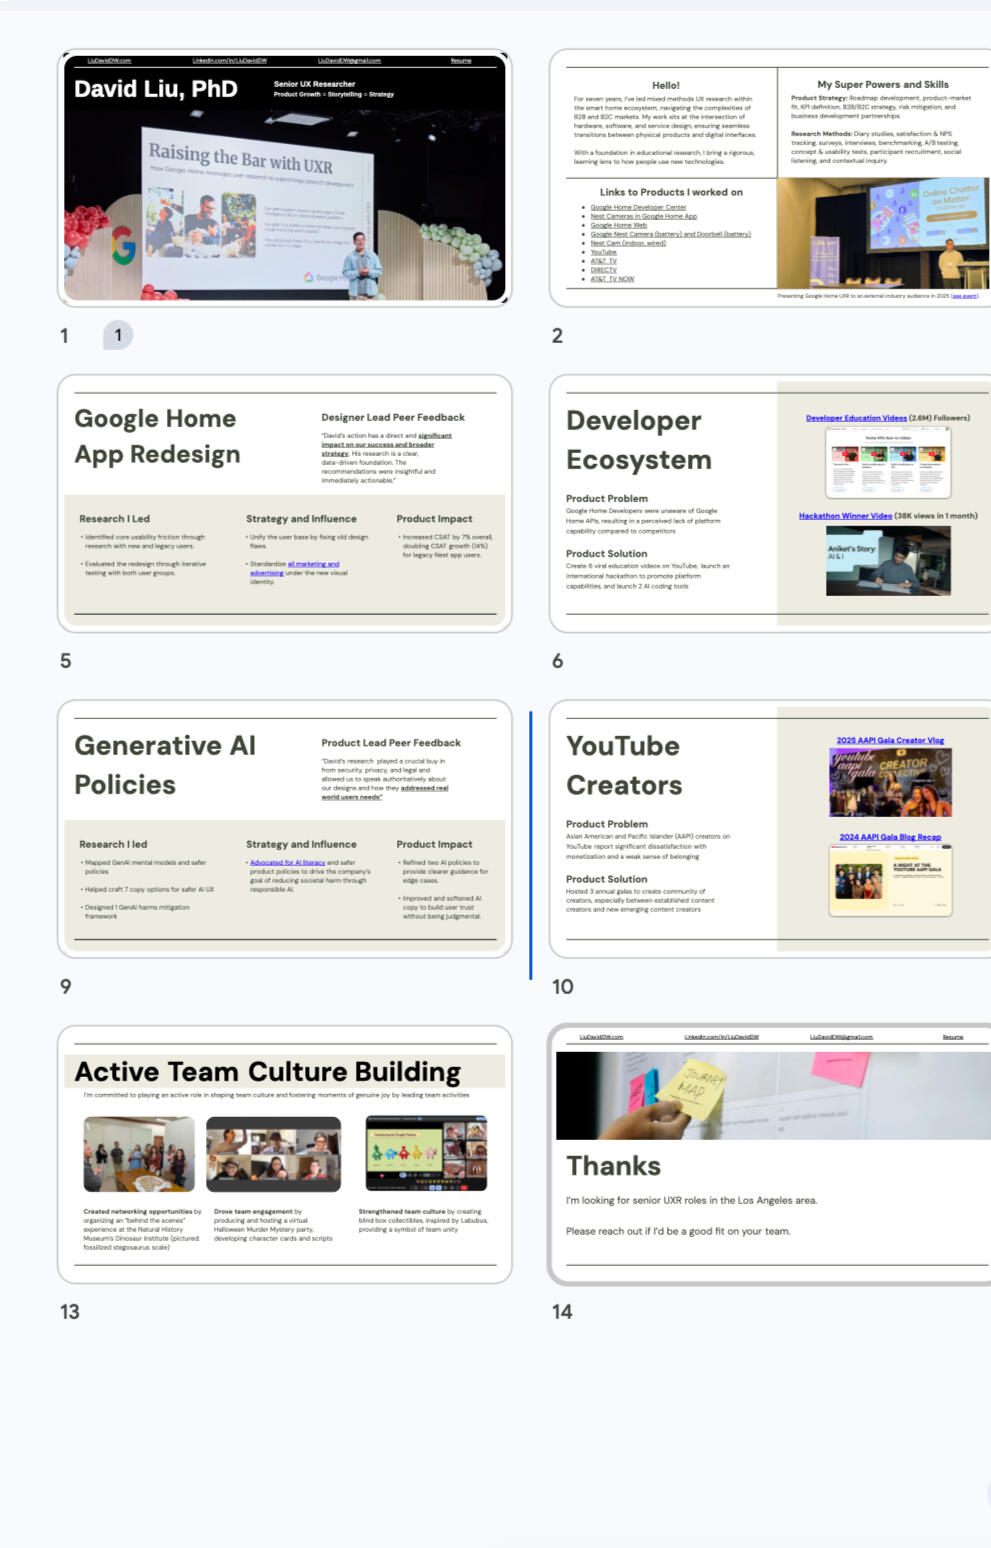Open the comment badge beside slide 1
The image size is (991, 1548).
[118, 335]
